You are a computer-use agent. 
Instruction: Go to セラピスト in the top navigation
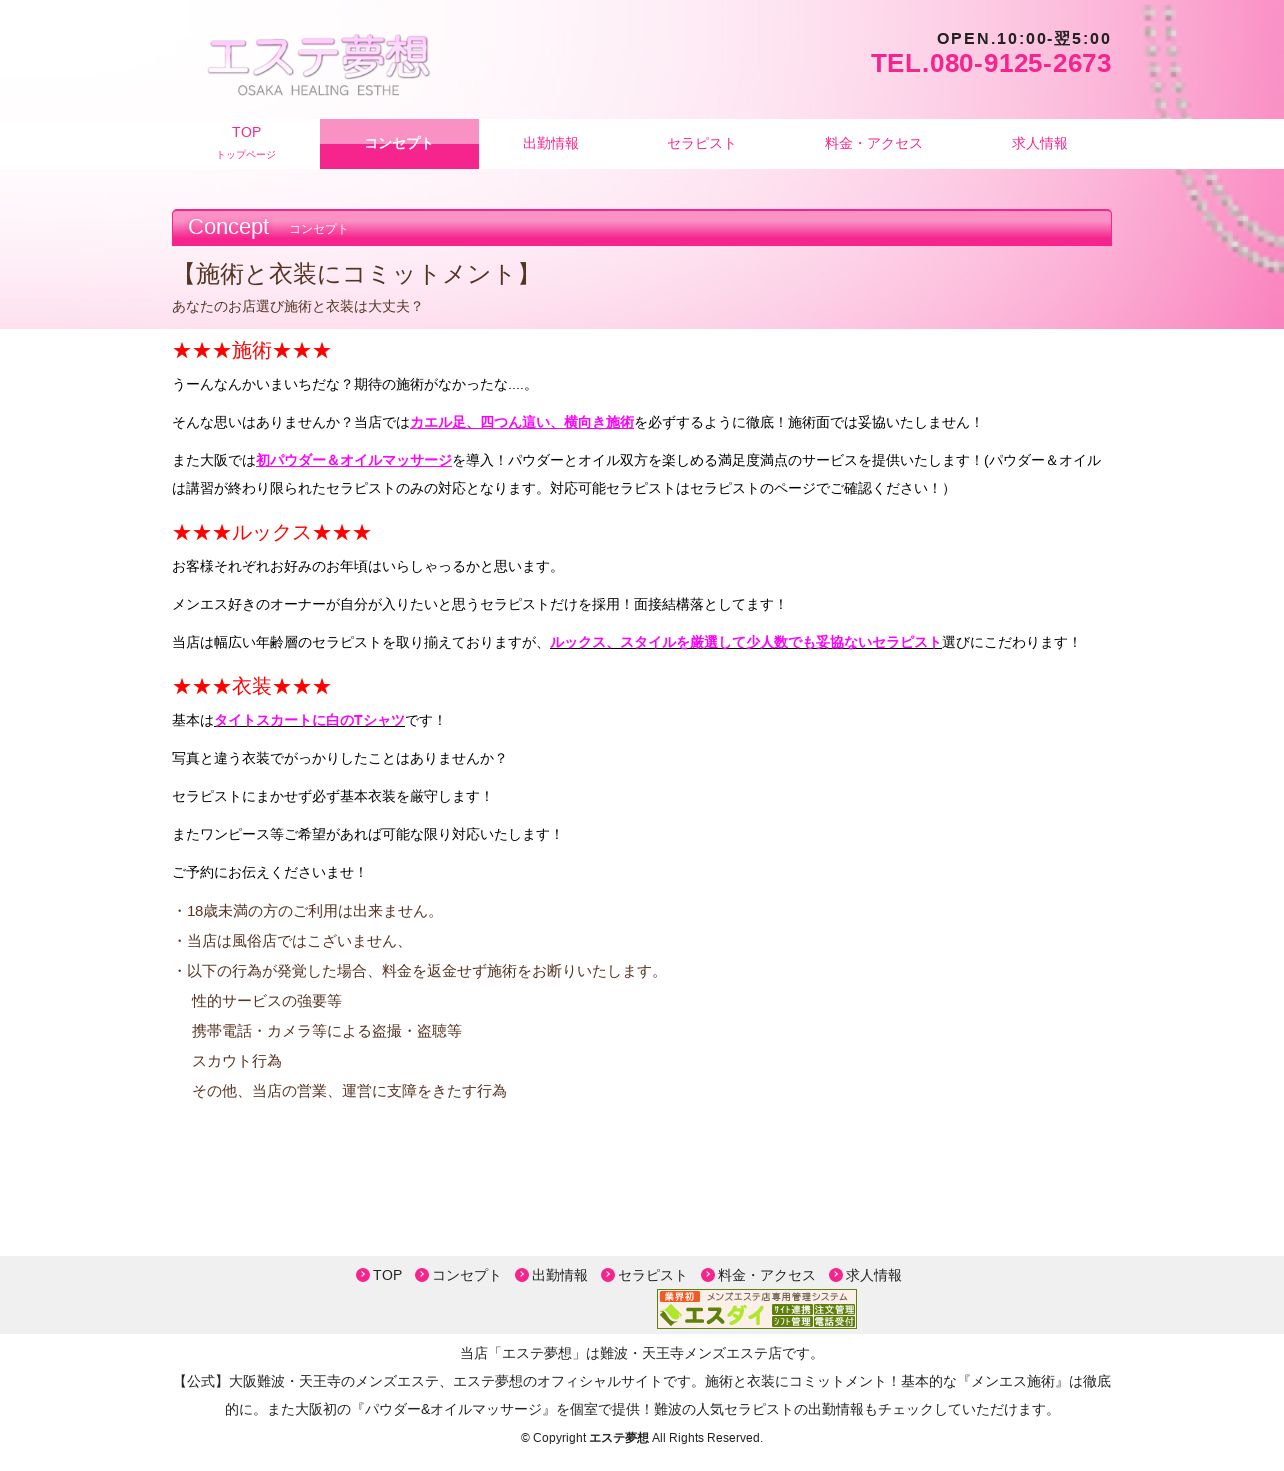(x=701, y=144)
